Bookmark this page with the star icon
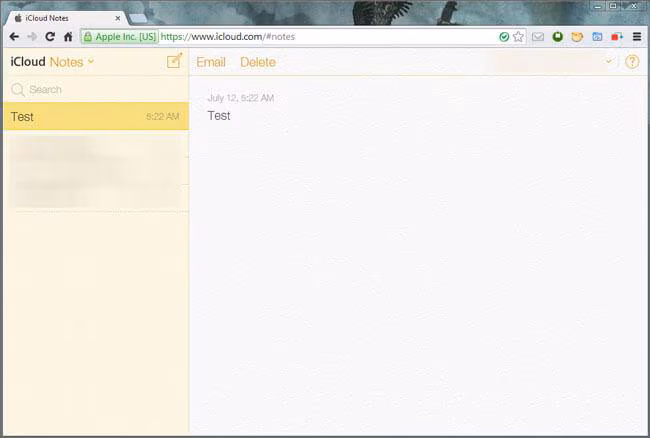Image resolution: width=650 pixels, height=438 pixels. [518, 37]
